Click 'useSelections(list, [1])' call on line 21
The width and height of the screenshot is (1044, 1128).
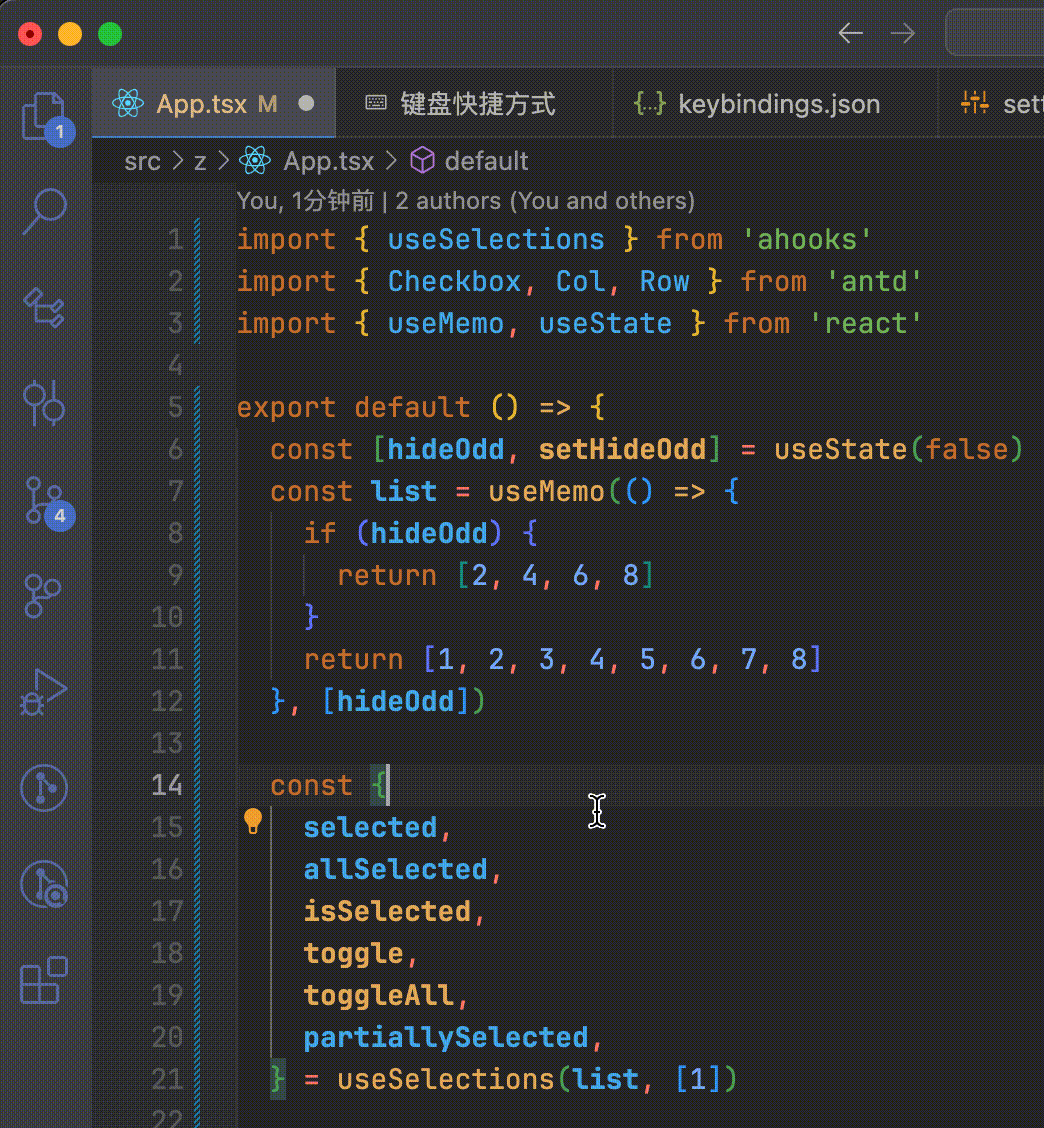[x=537, y=1078]
